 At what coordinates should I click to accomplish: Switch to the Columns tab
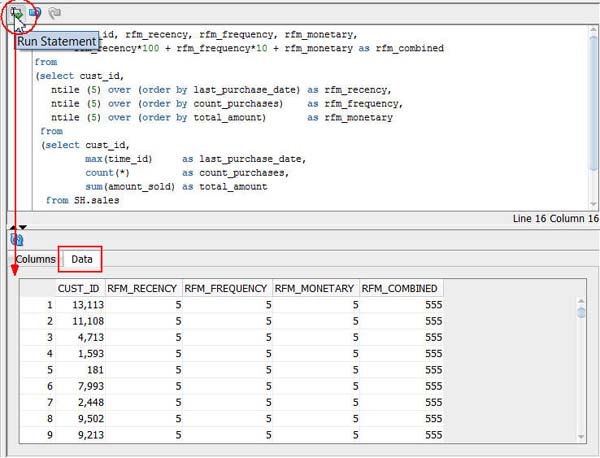[x=35, y=260]
